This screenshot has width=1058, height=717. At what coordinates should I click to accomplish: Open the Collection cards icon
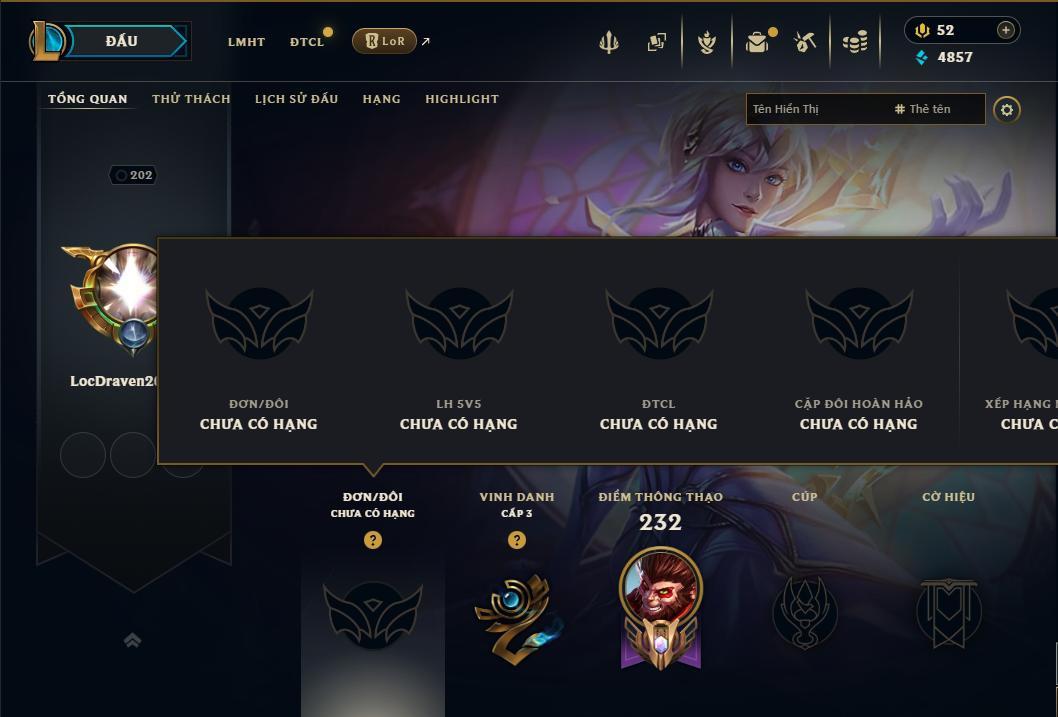click(x=657, y=42)
